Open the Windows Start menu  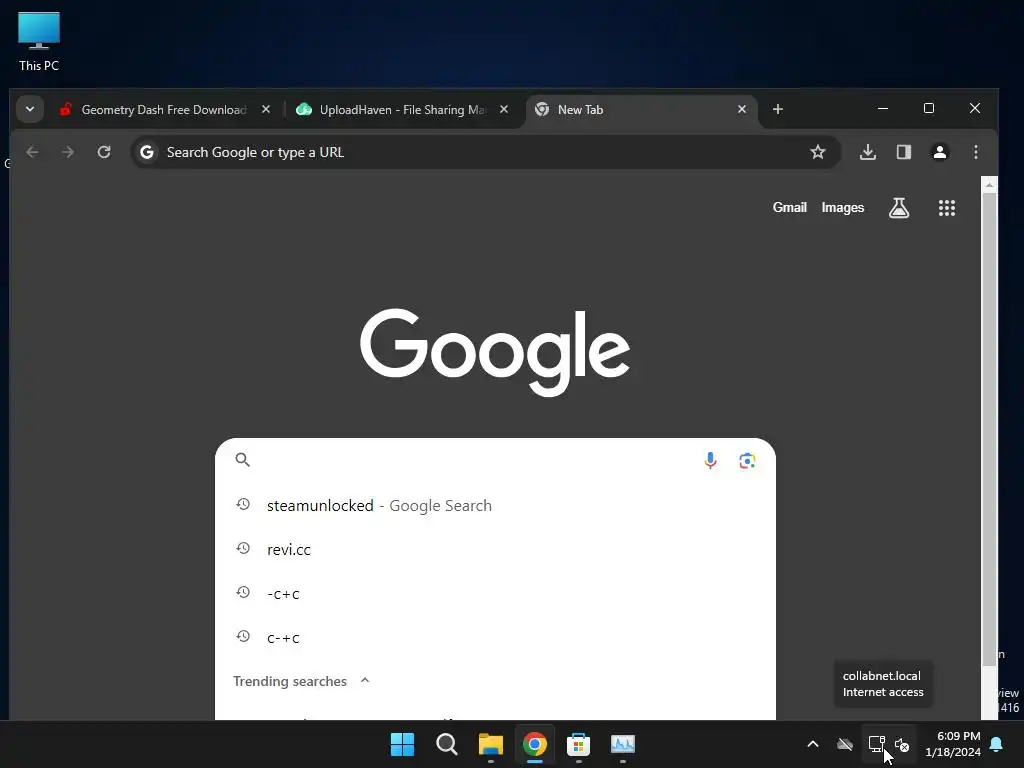point(402,744)
